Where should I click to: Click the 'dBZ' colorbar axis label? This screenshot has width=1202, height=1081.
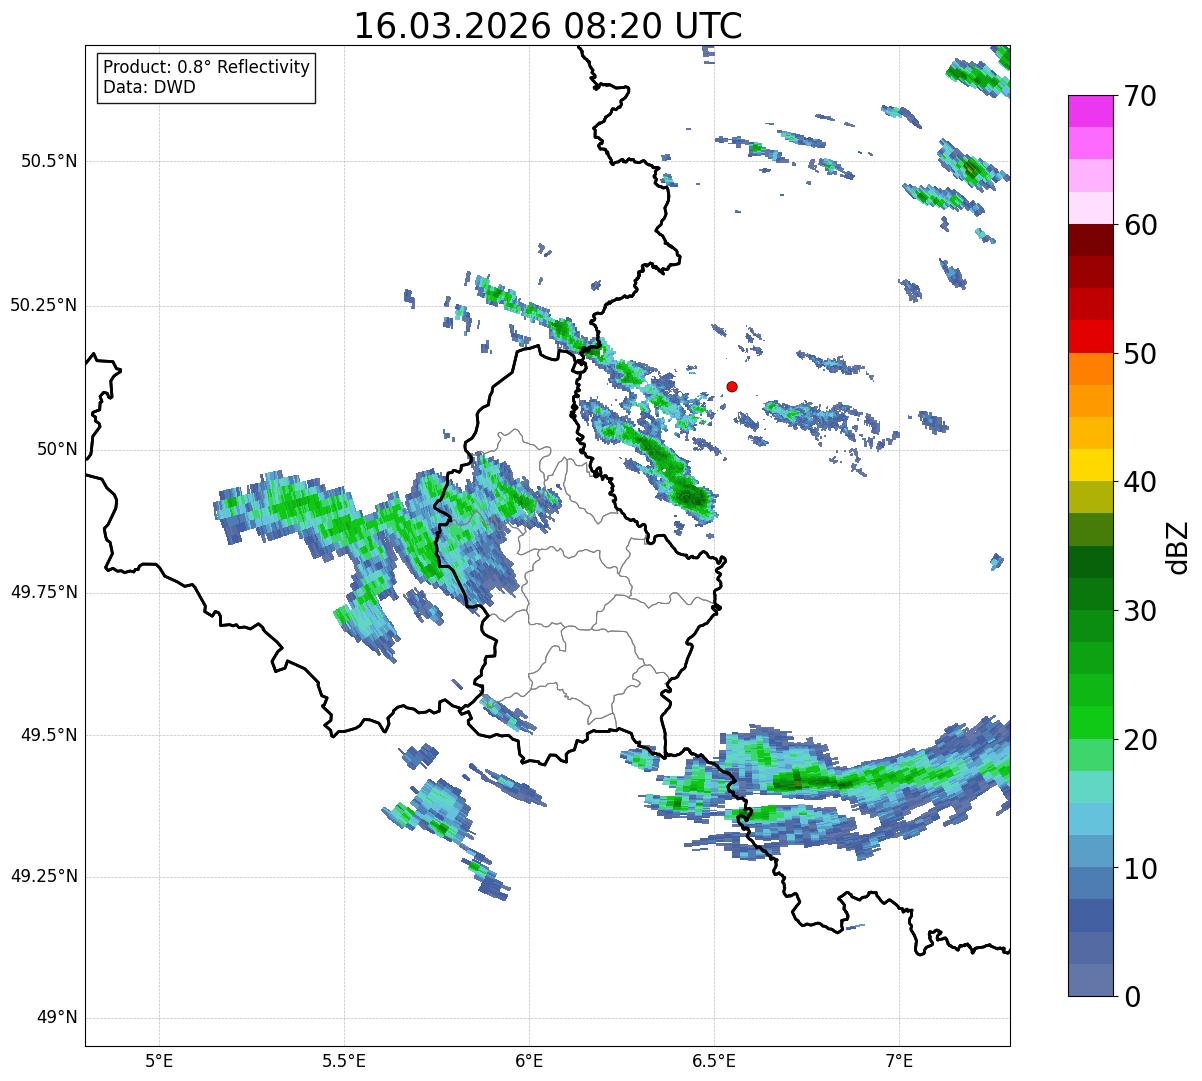1178,547
